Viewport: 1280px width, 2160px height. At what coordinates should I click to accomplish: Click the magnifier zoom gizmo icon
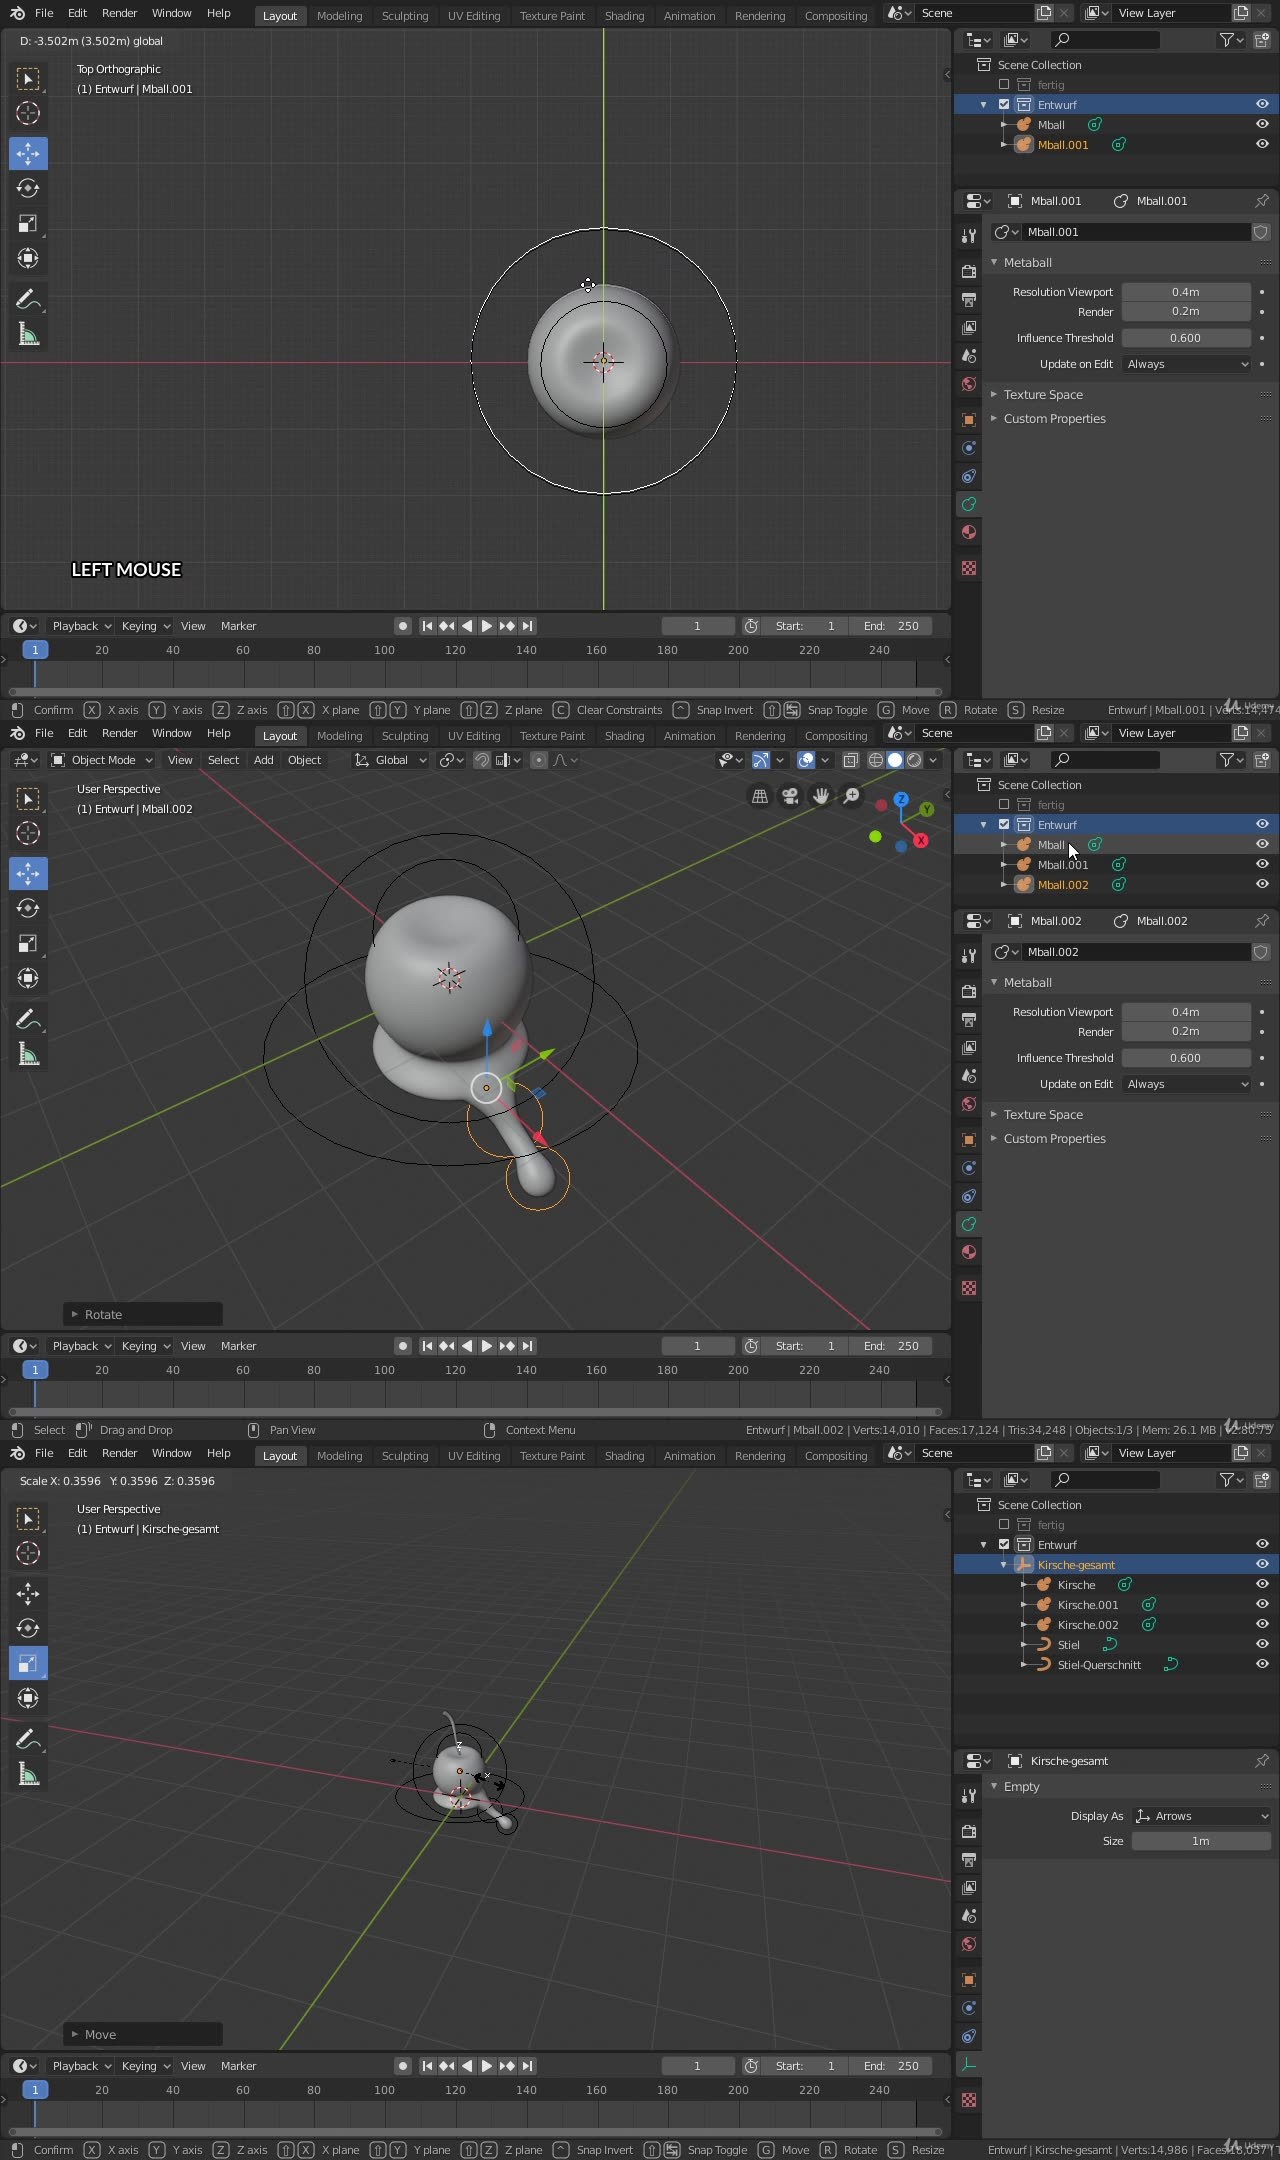click(851, 796)
